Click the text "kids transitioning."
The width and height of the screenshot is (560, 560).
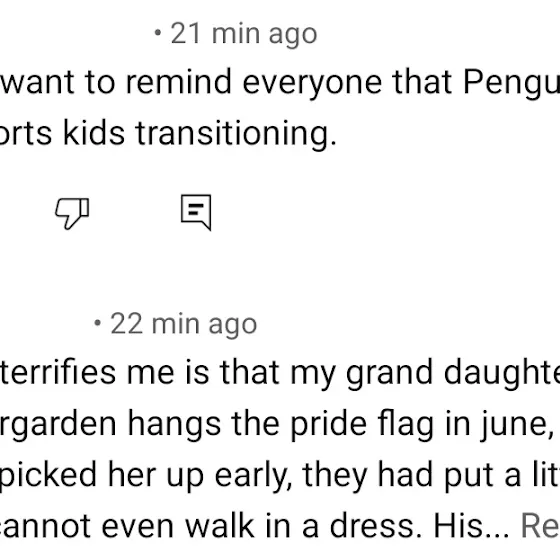[200, 134]
